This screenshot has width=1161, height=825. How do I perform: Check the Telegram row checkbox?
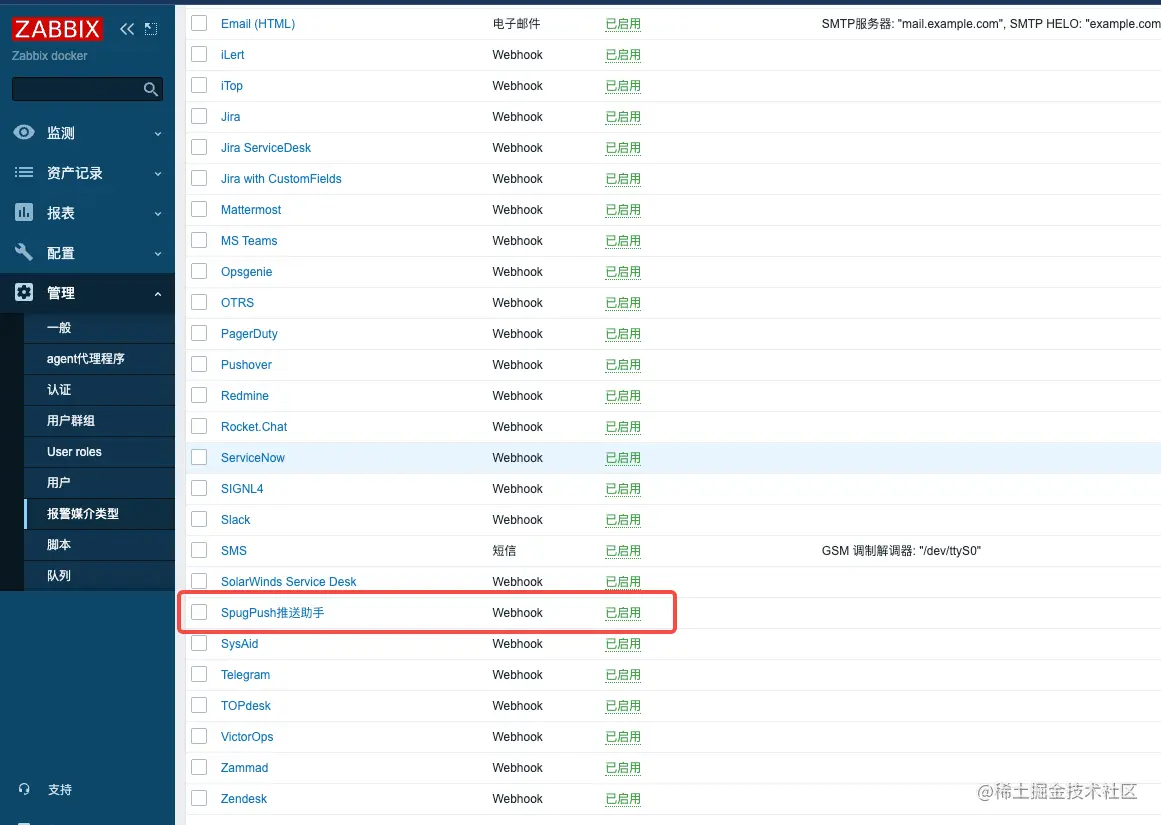point(199,675)
